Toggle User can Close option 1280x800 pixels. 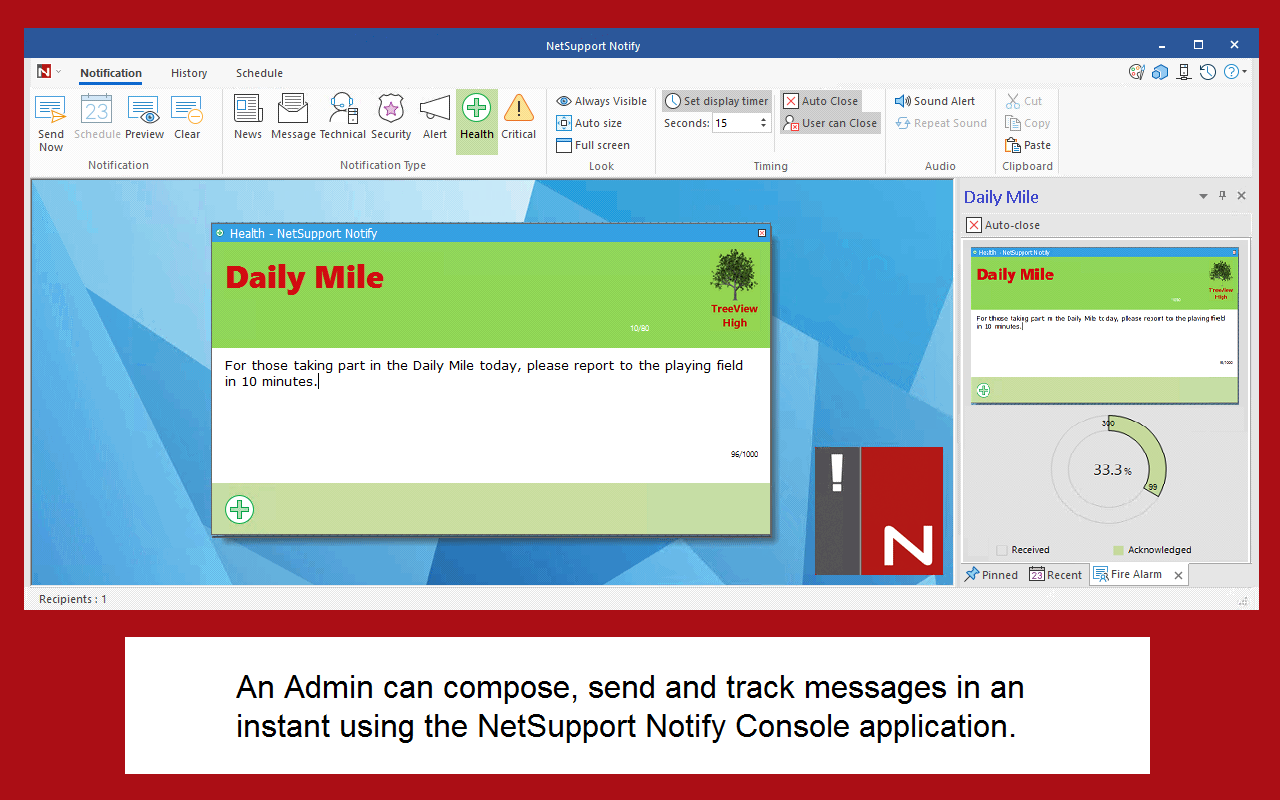click(x=830, y=123)
